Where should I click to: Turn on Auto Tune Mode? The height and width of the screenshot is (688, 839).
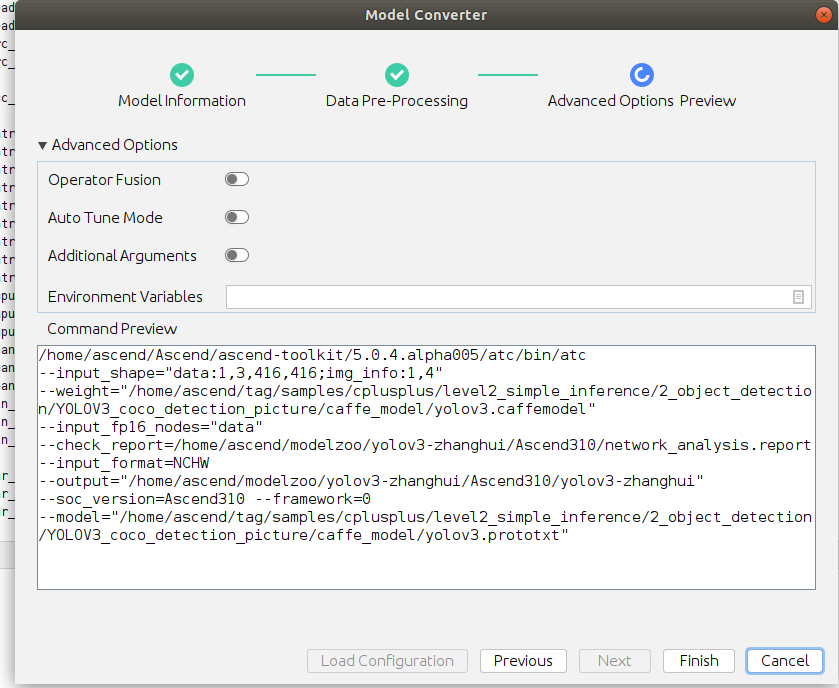[237, 218]
